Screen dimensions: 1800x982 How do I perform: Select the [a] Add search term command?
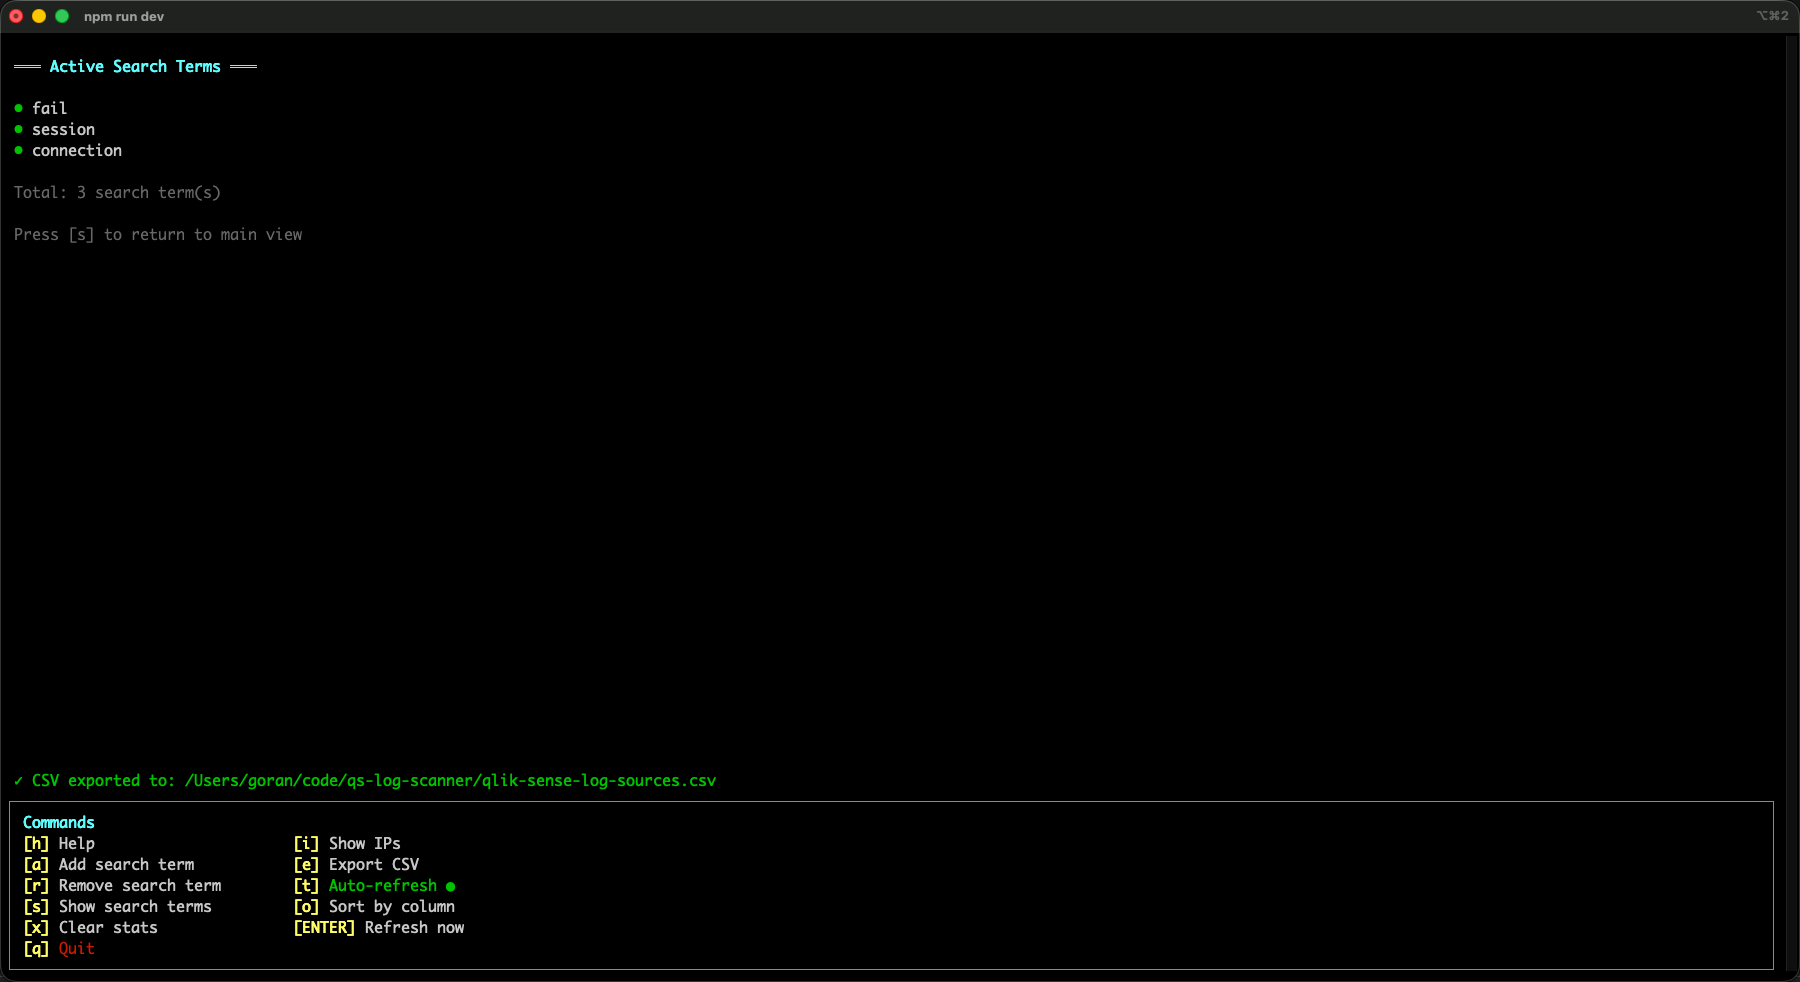point(109,864)
